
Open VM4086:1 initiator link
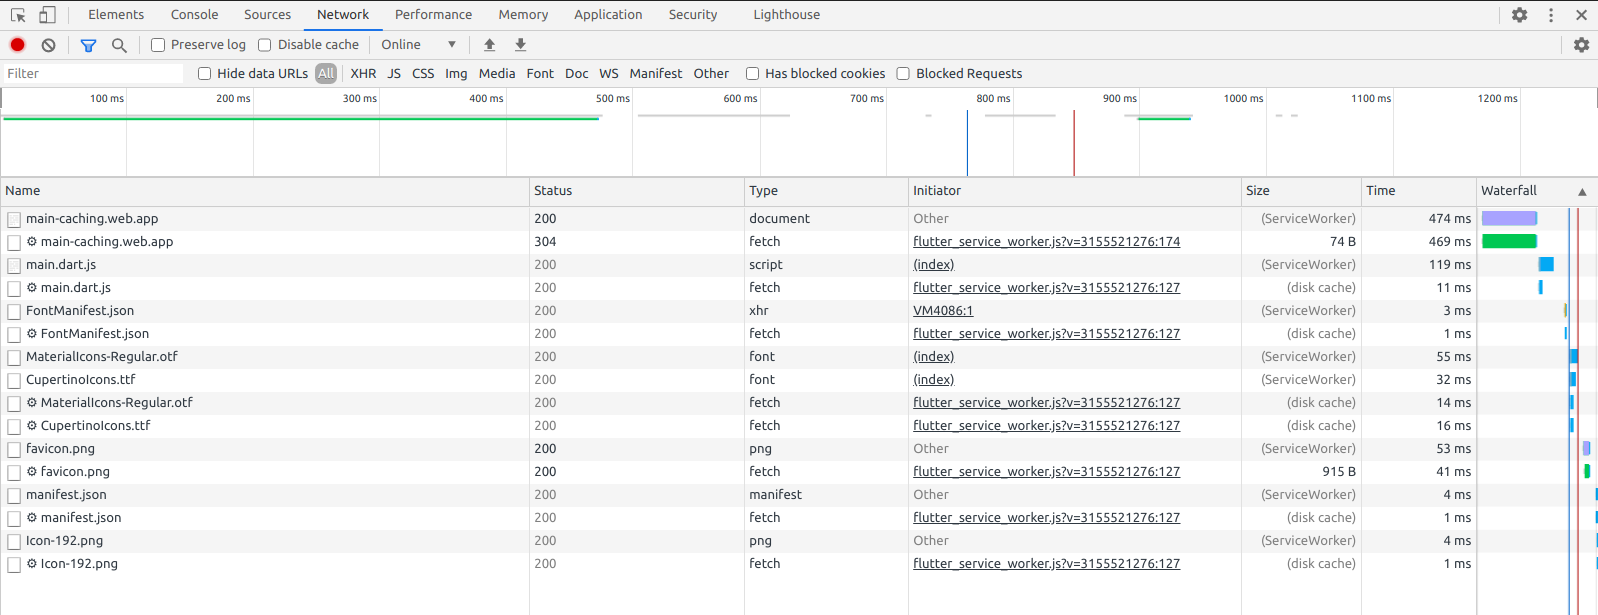click(943, 311)
